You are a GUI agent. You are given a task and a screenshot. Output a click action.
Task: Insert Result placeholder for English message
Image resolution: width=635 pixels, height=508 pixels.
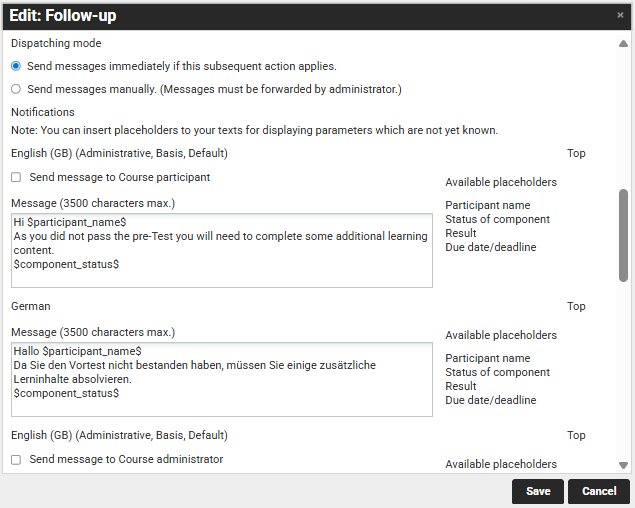[x=461, y=233]
